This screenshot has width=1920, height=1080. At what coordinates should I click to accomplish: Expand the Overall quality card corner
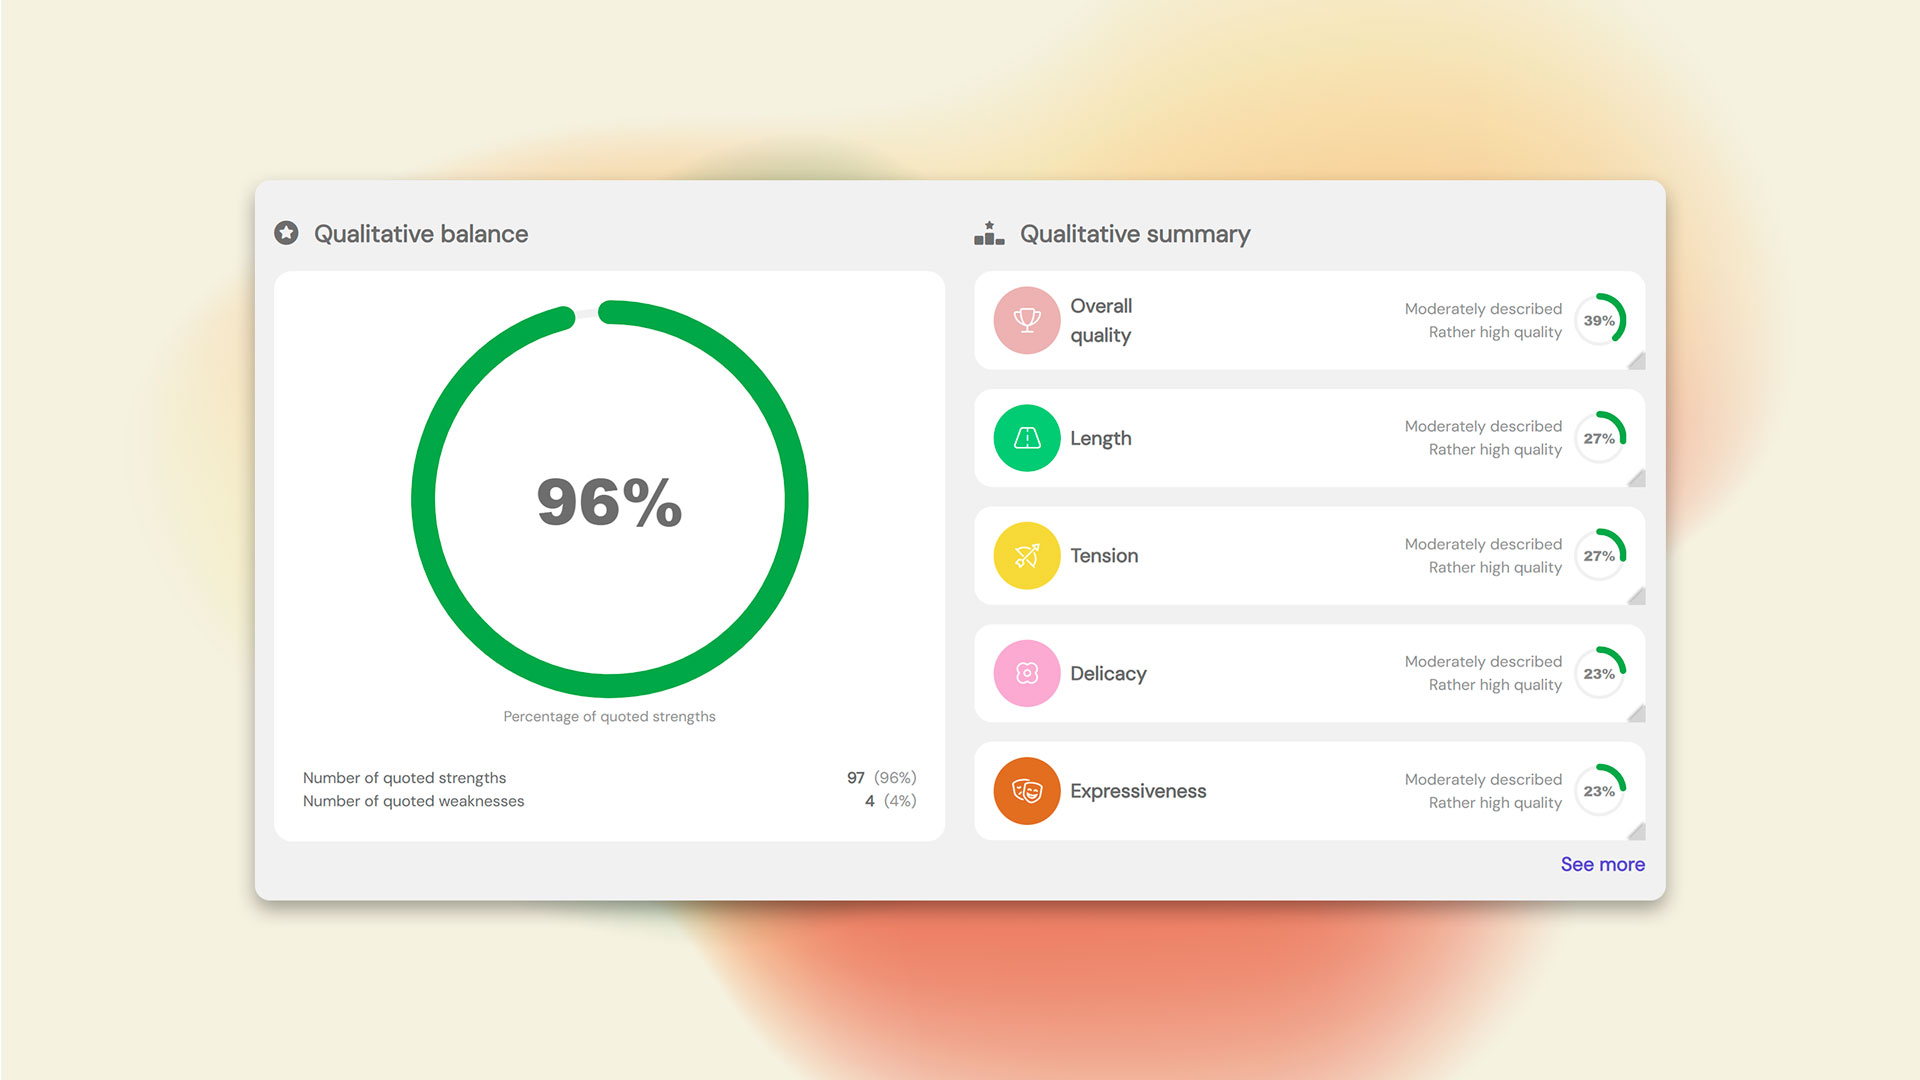click(x=1637, y=362)
